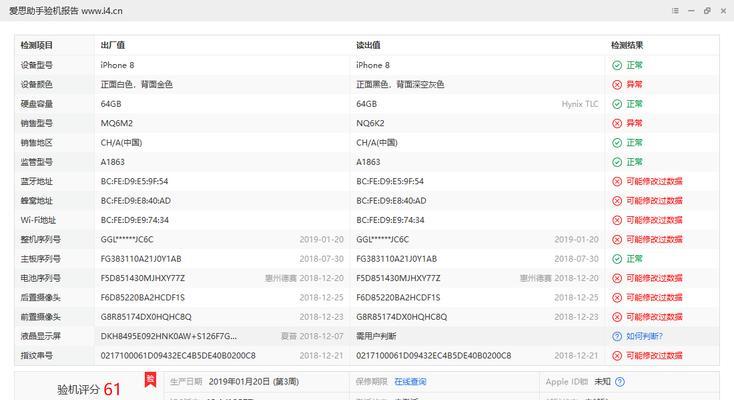Close the 验机报告 window
This screenshot has height=400, width=734.
723,11
